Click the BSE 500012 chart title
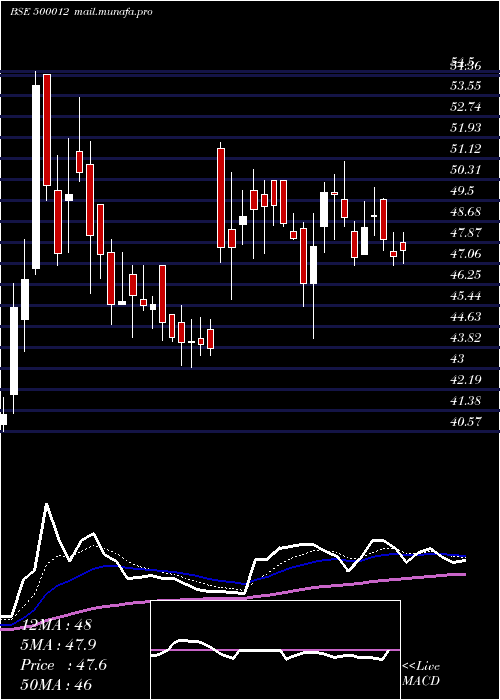 tap(81, 11)
